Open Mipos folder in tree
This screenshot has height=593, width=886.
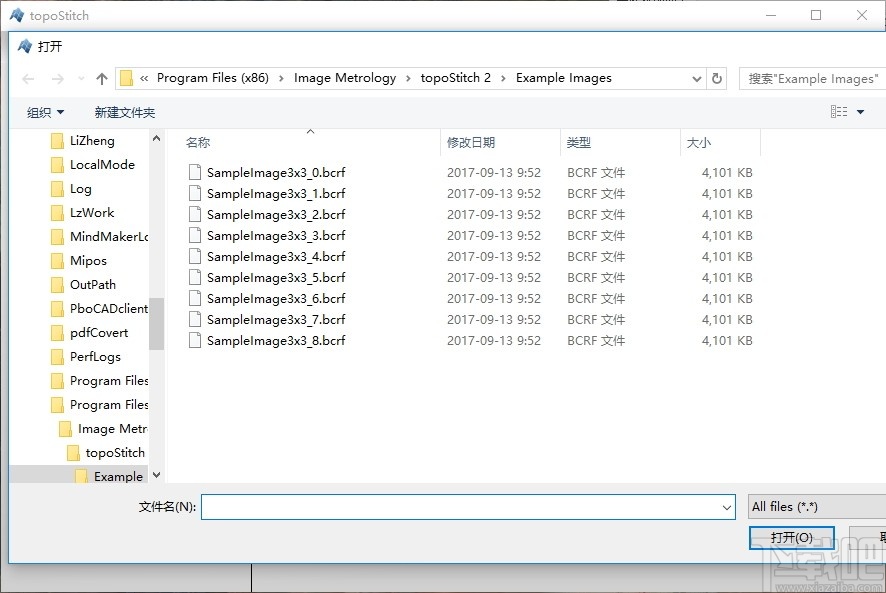[x=88, y=261]
